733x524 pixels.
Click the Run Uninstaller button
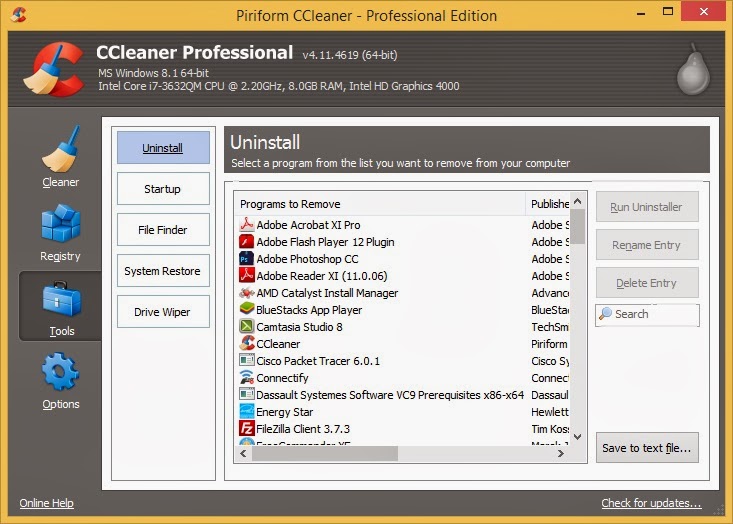click(647, 207)
